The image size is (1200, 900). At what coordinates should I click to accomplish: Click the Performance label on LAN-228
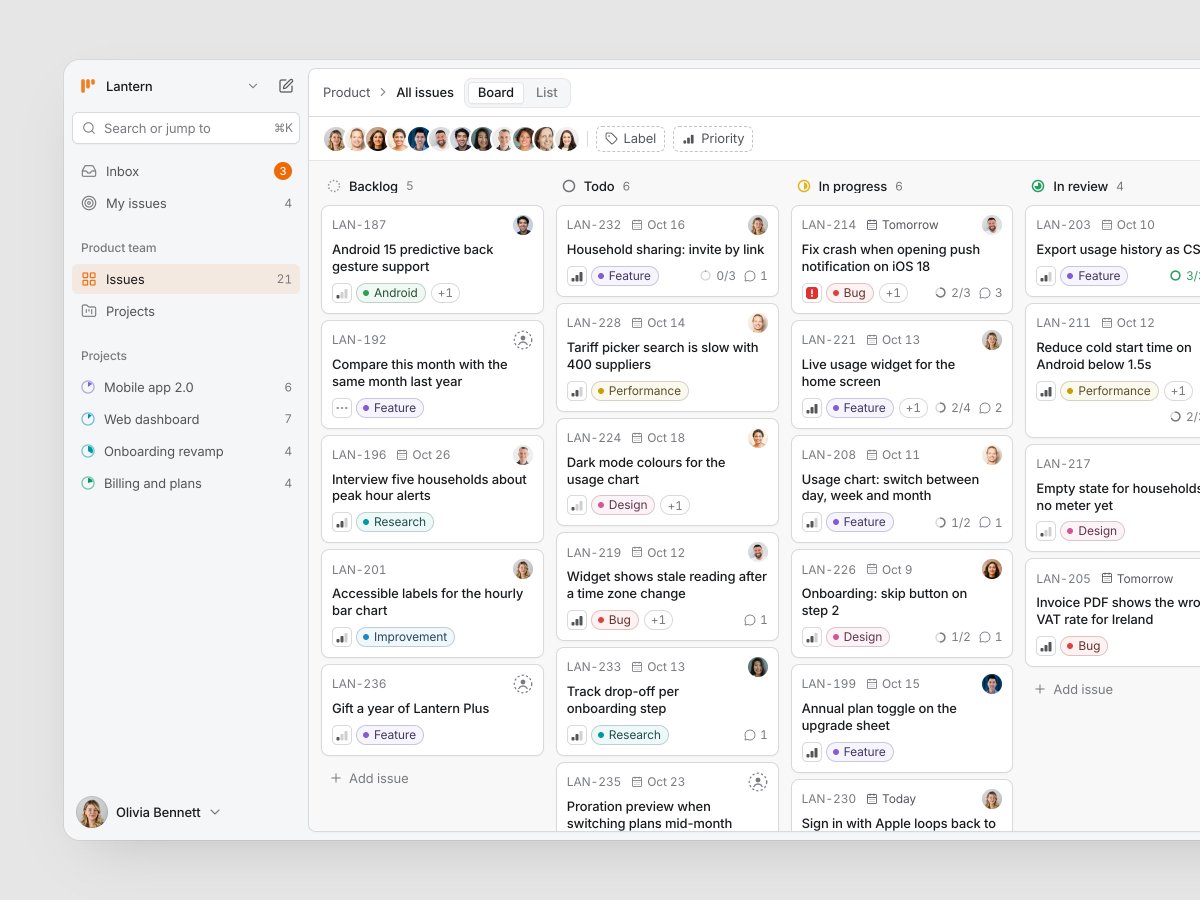(x=640, y=391)
